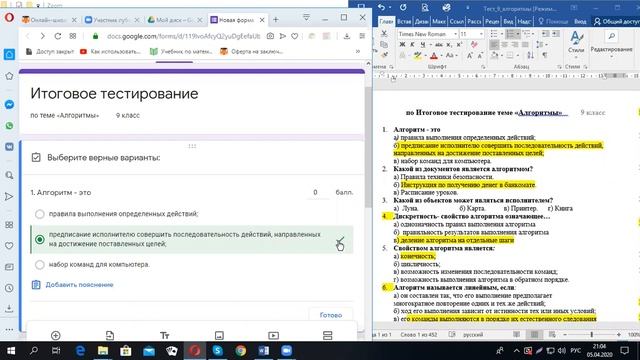Open Вставка tab in Word ribbon
This screenshot has height=360, width=640.
click(x=404, y=21)
